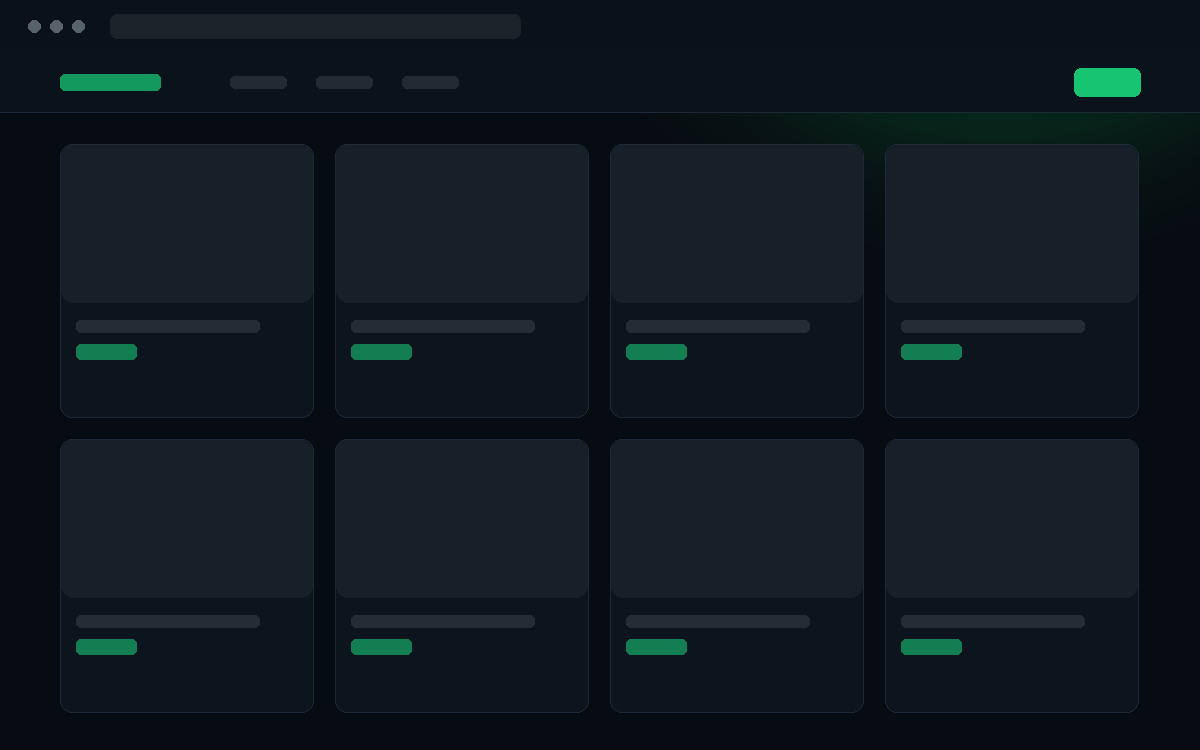Viewport: 1200px width, 750px height.
Task: Click the green pill in the top row's fourth card
Action: (931, 352)
